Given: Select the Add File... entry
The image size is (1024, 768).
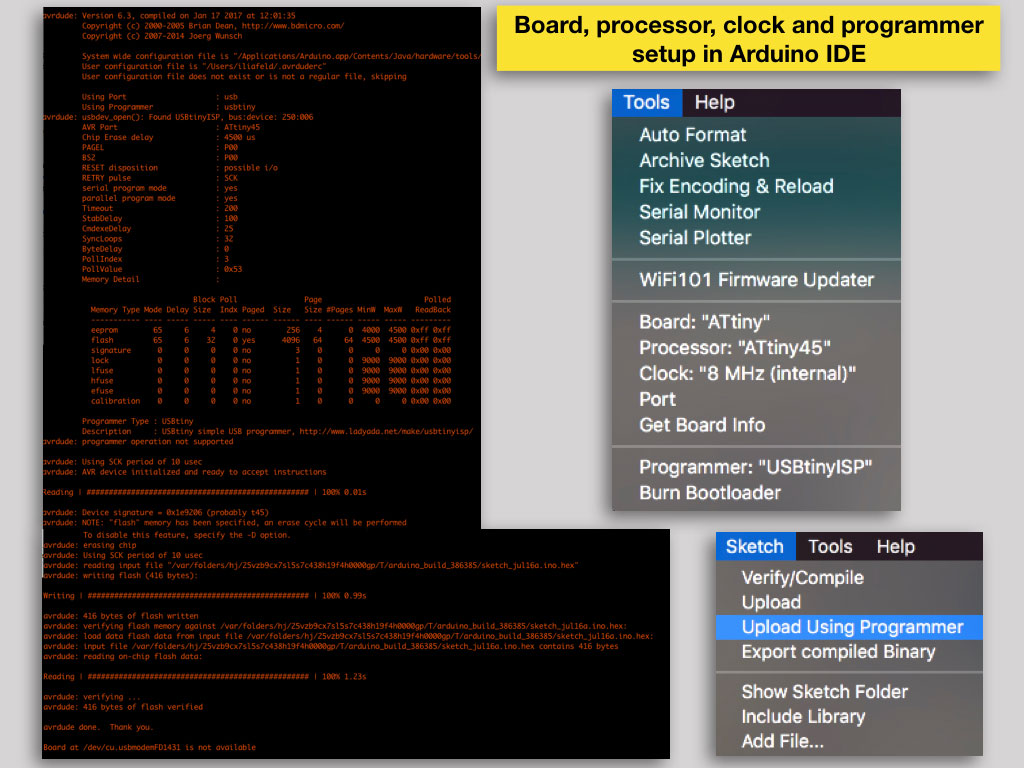Looking at the screenshot, I should coord(782,742).
